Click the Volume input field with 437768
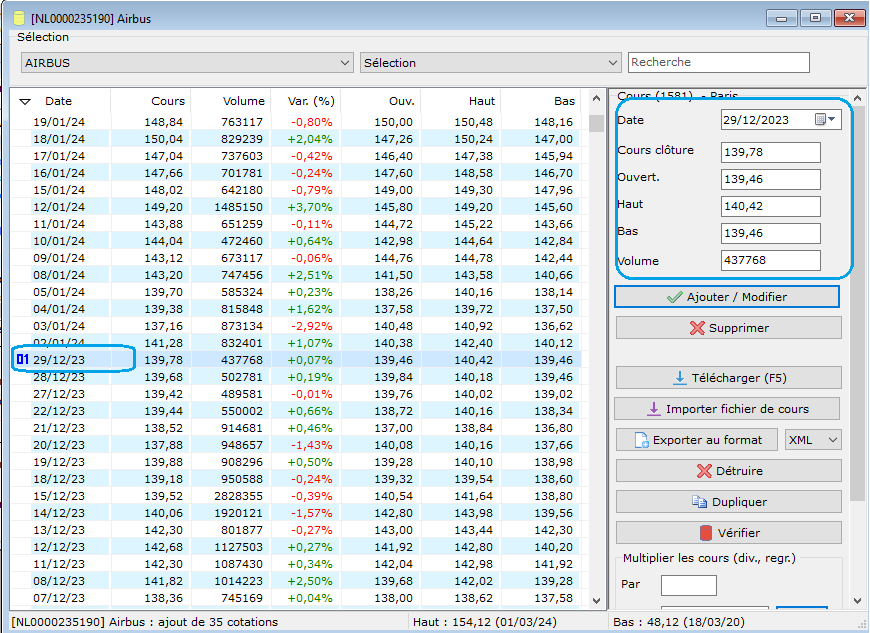 point(771,260)
